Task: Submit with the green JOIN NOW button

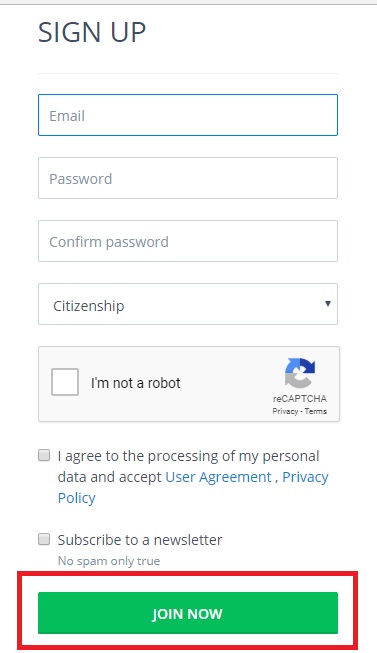Action: (188, 613)
